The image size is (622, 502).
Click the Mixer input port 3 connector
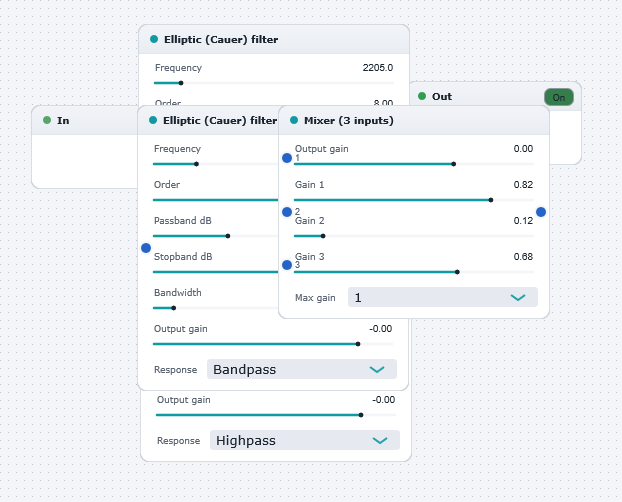tap(287, 265)
